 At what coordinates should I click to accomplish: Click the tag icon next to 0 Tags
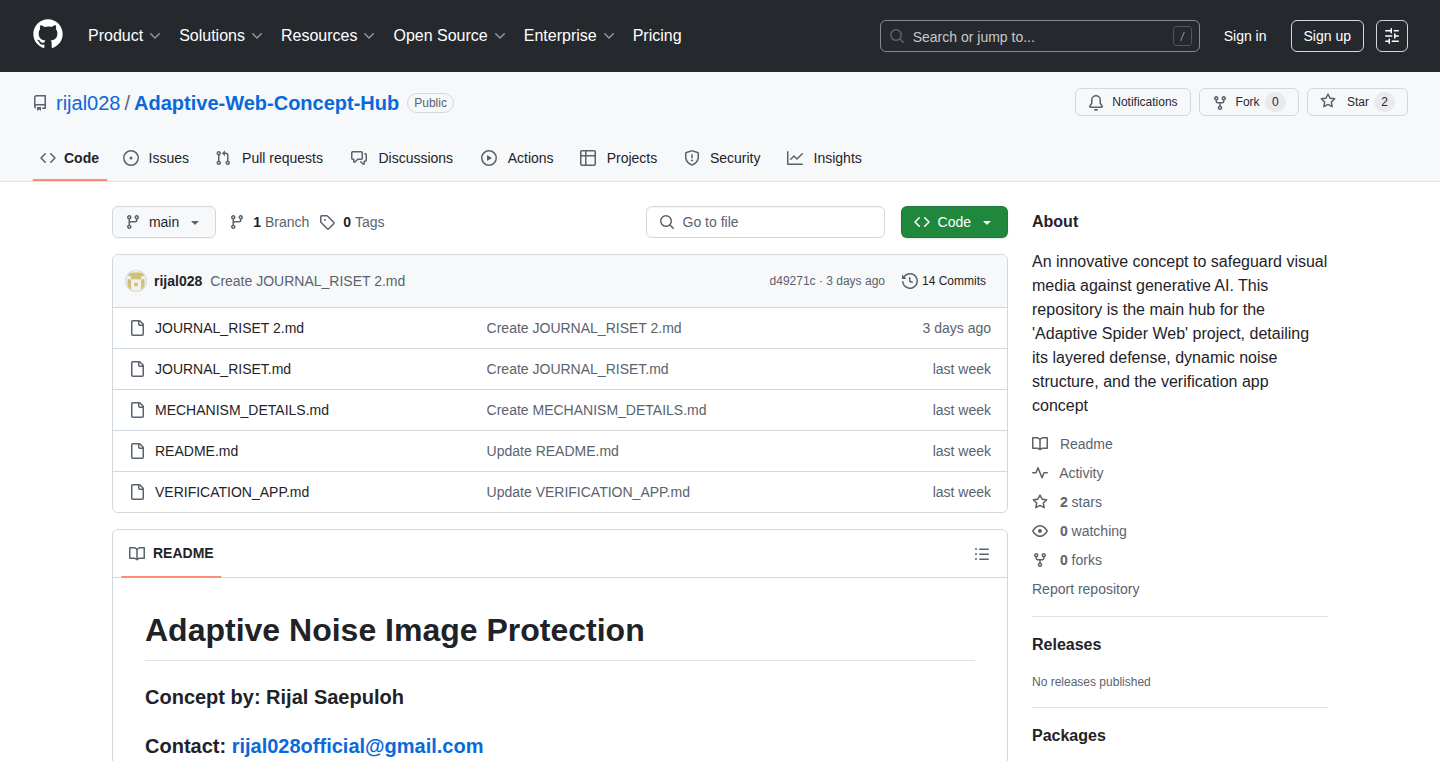pyautogui.click(x=327, y=222)
